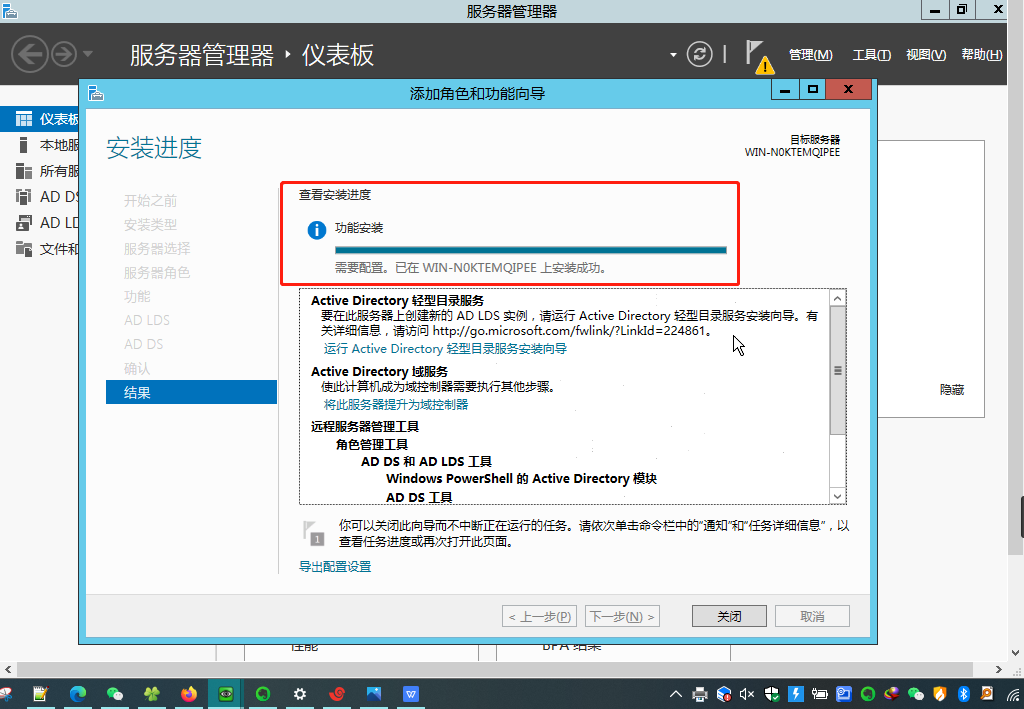Open the green clover app in taskbar
Image resolution: width=1024 pixels, height=709 pixels.
coord(152,693)
